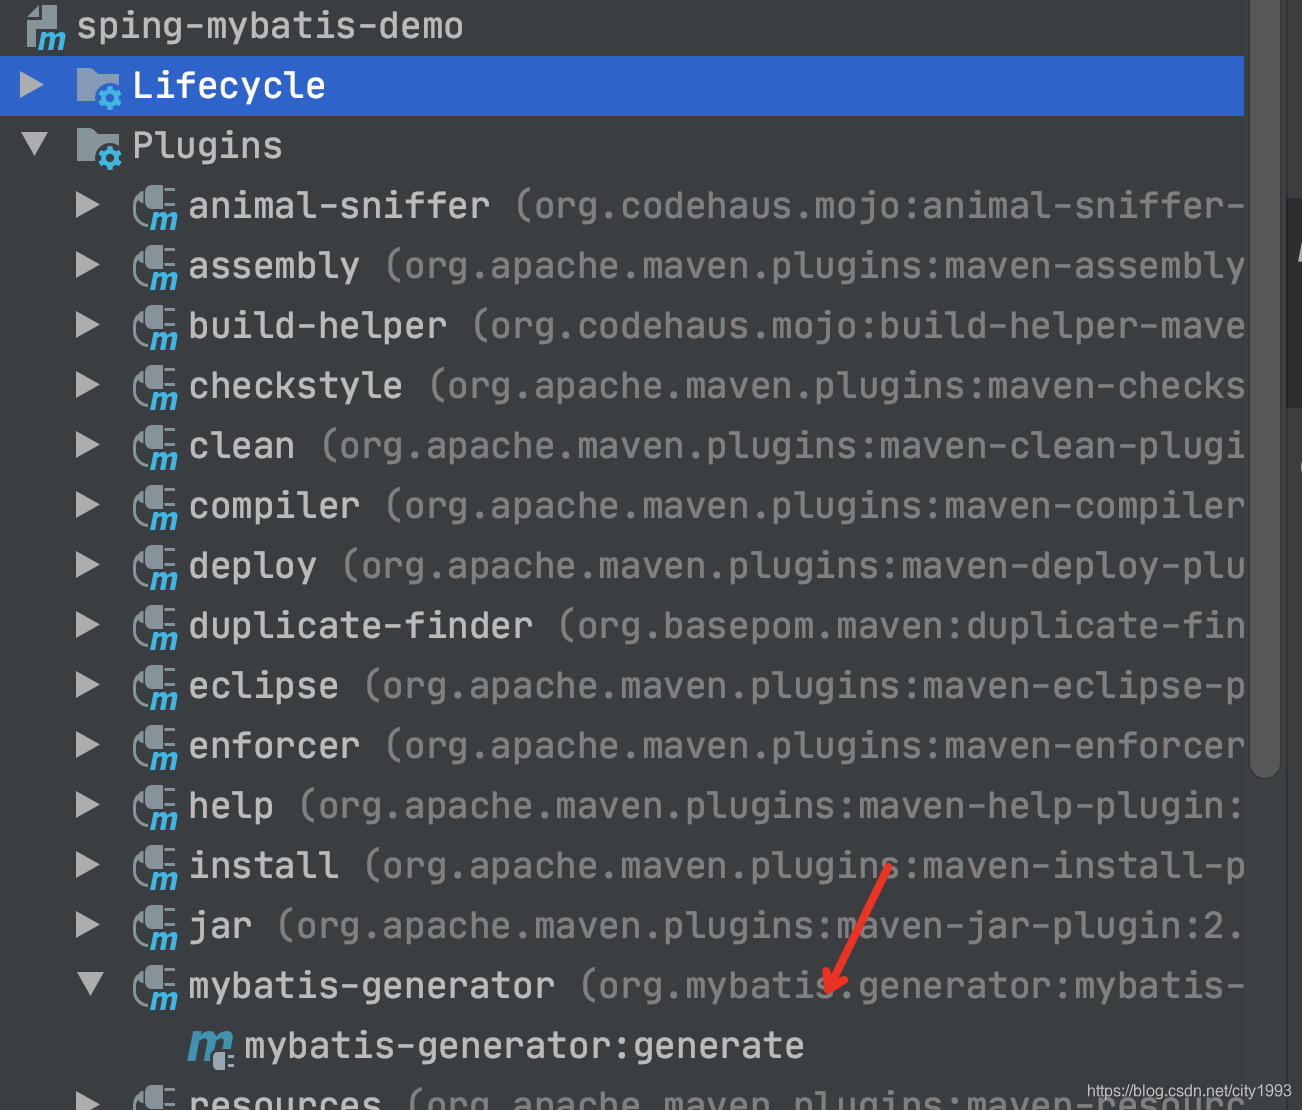1302x1110 pixels.
Task: Select the duplicate-finder plugin entry
Action: [x=360, y=625]
